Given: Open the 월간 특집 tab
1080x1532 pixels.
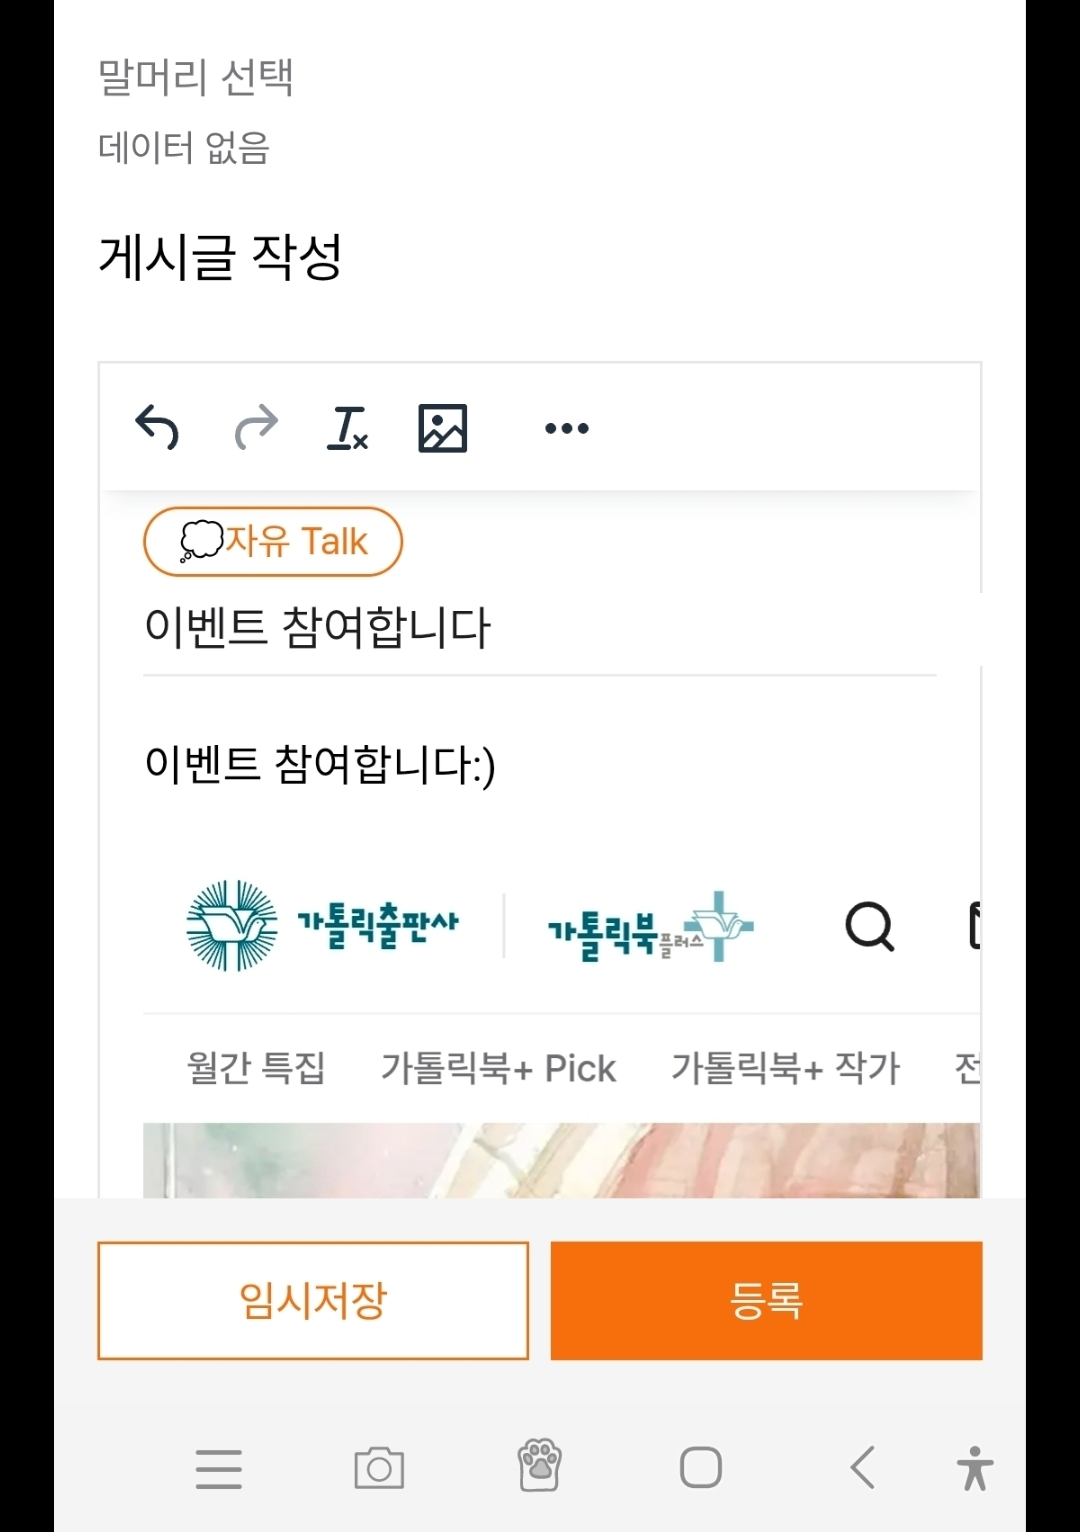Looking at the screenshot, I should pyautogui.click(x=256, y=1068).
